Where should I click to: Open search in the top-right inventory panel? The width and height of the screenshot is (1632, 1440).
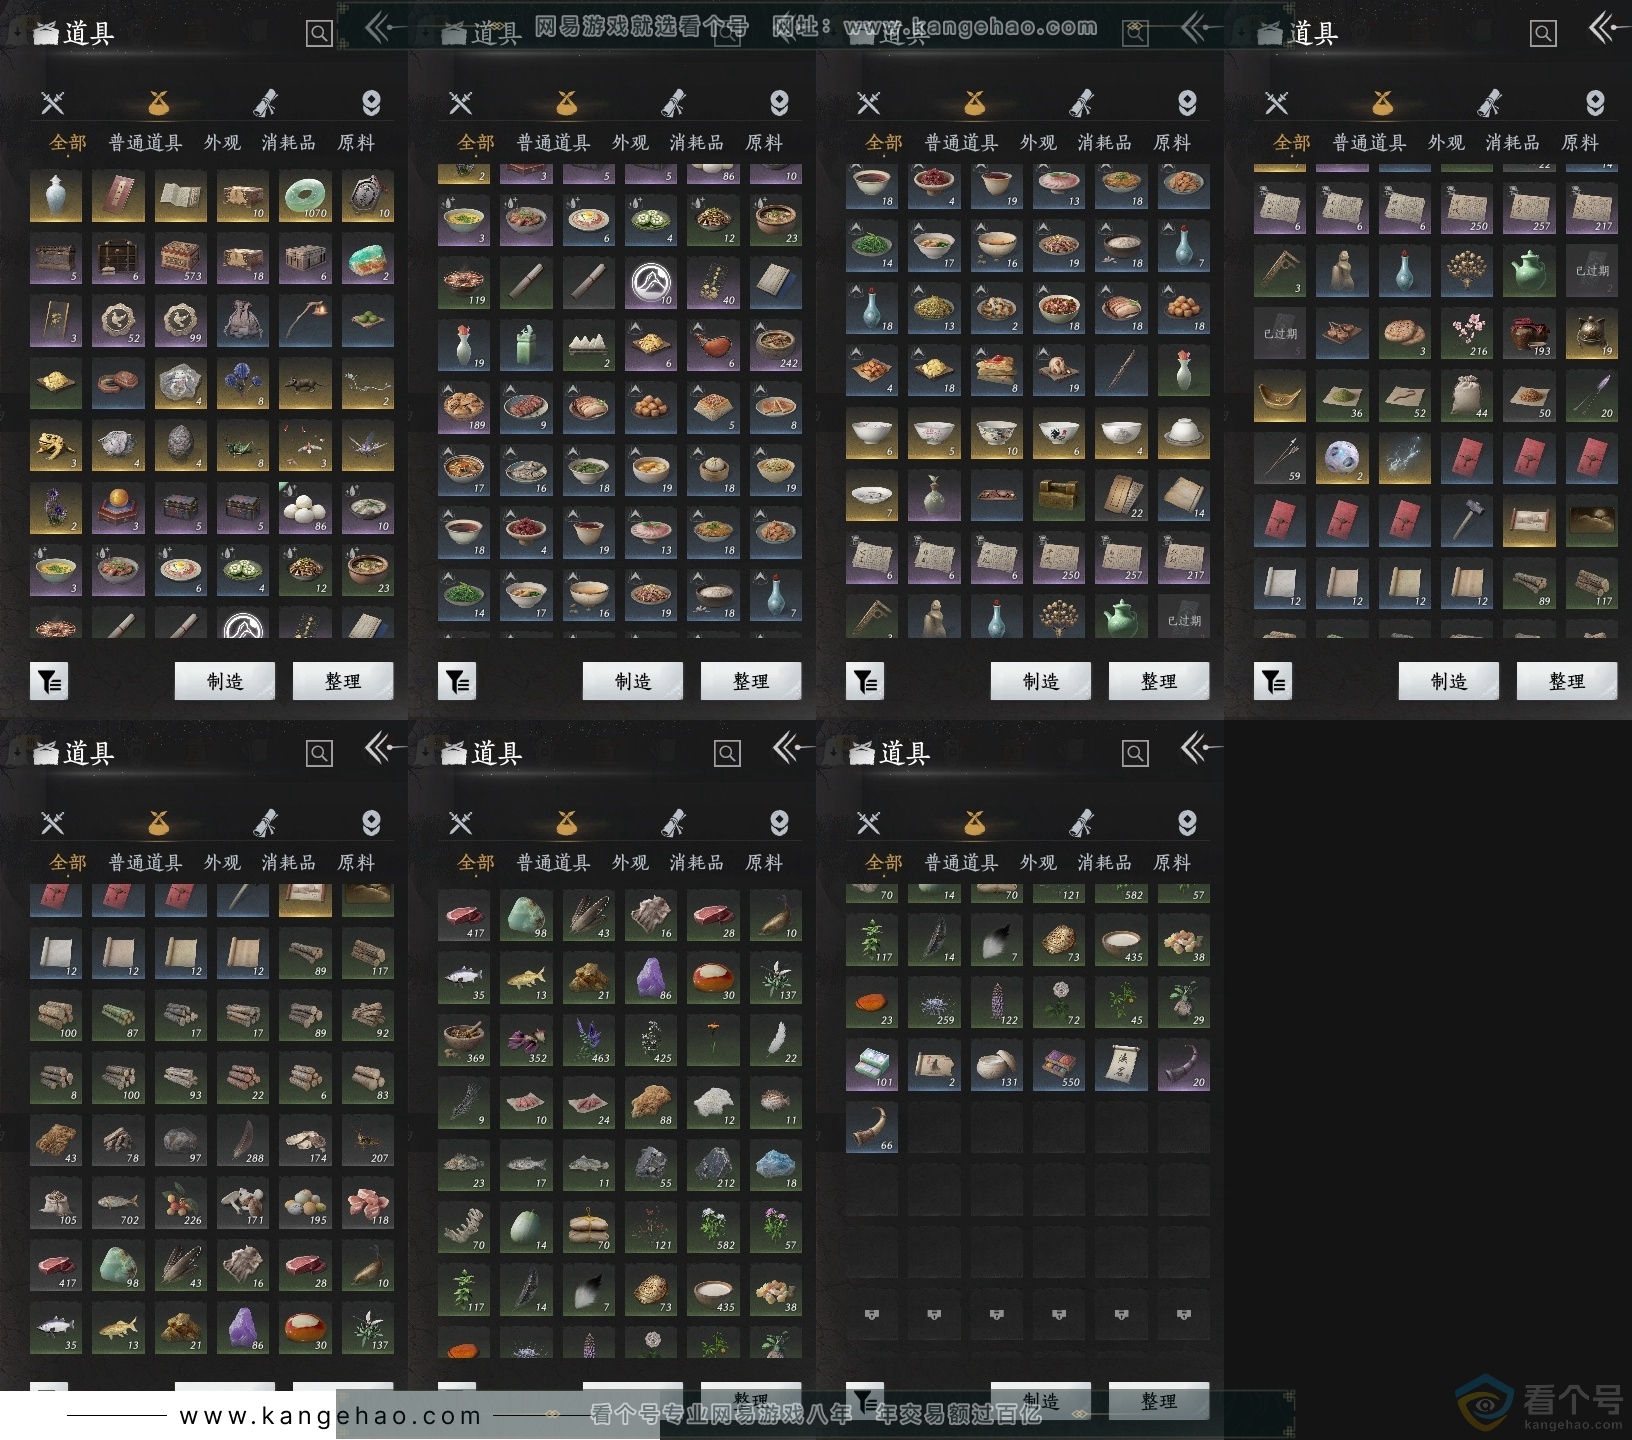[1543, 34]
